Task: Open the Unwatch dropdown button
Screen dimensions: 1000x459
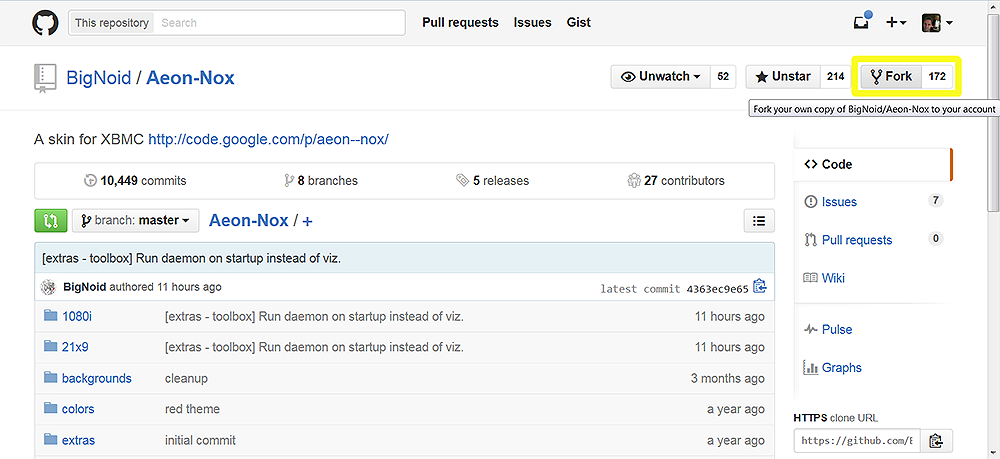Action: click(660, 77)
